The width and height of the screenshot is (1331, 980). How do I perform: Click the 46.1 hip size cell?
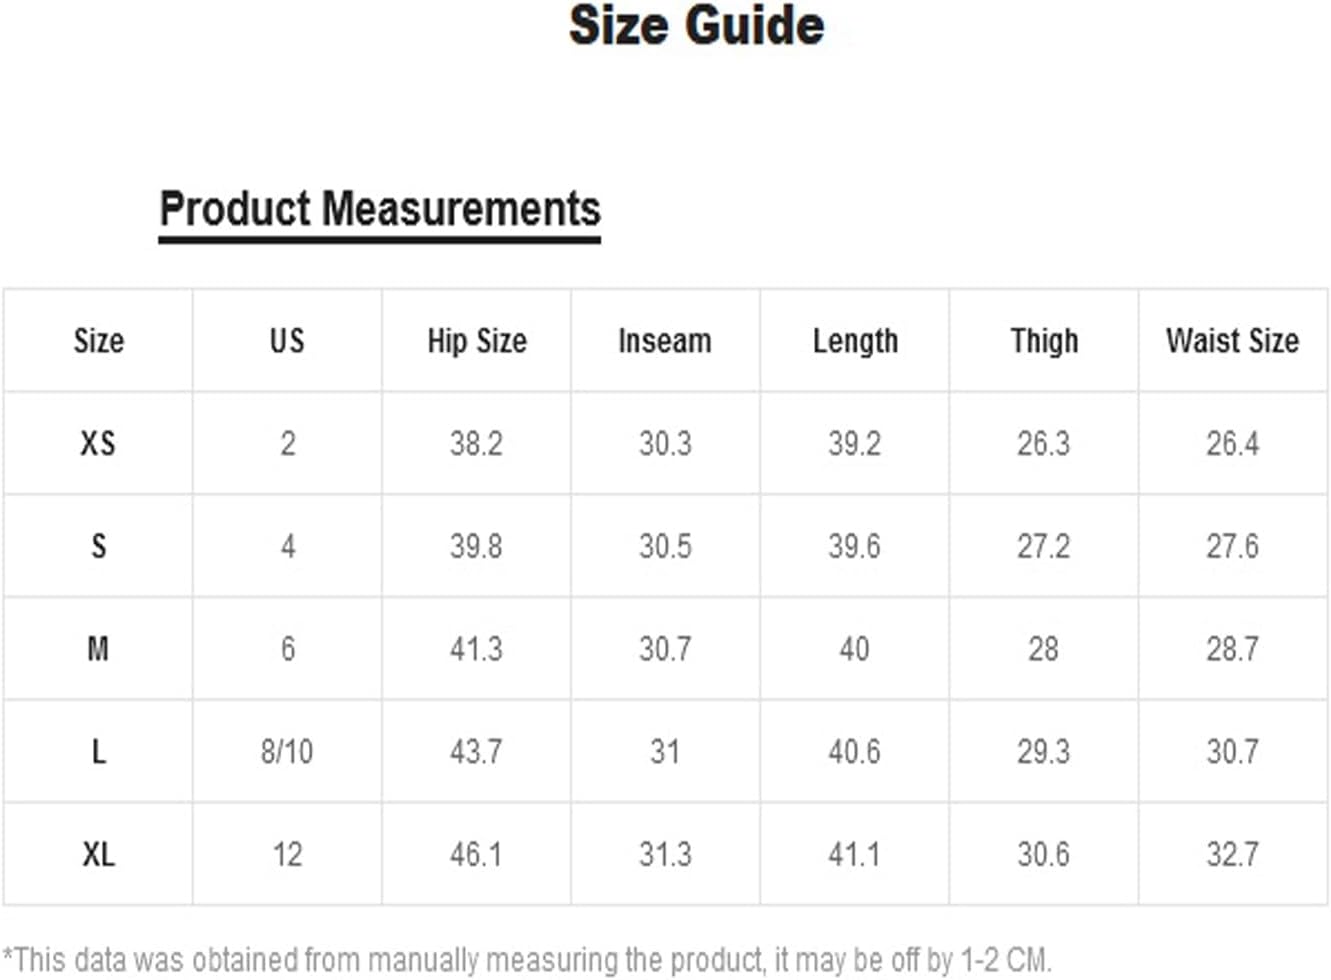[476, 854]
